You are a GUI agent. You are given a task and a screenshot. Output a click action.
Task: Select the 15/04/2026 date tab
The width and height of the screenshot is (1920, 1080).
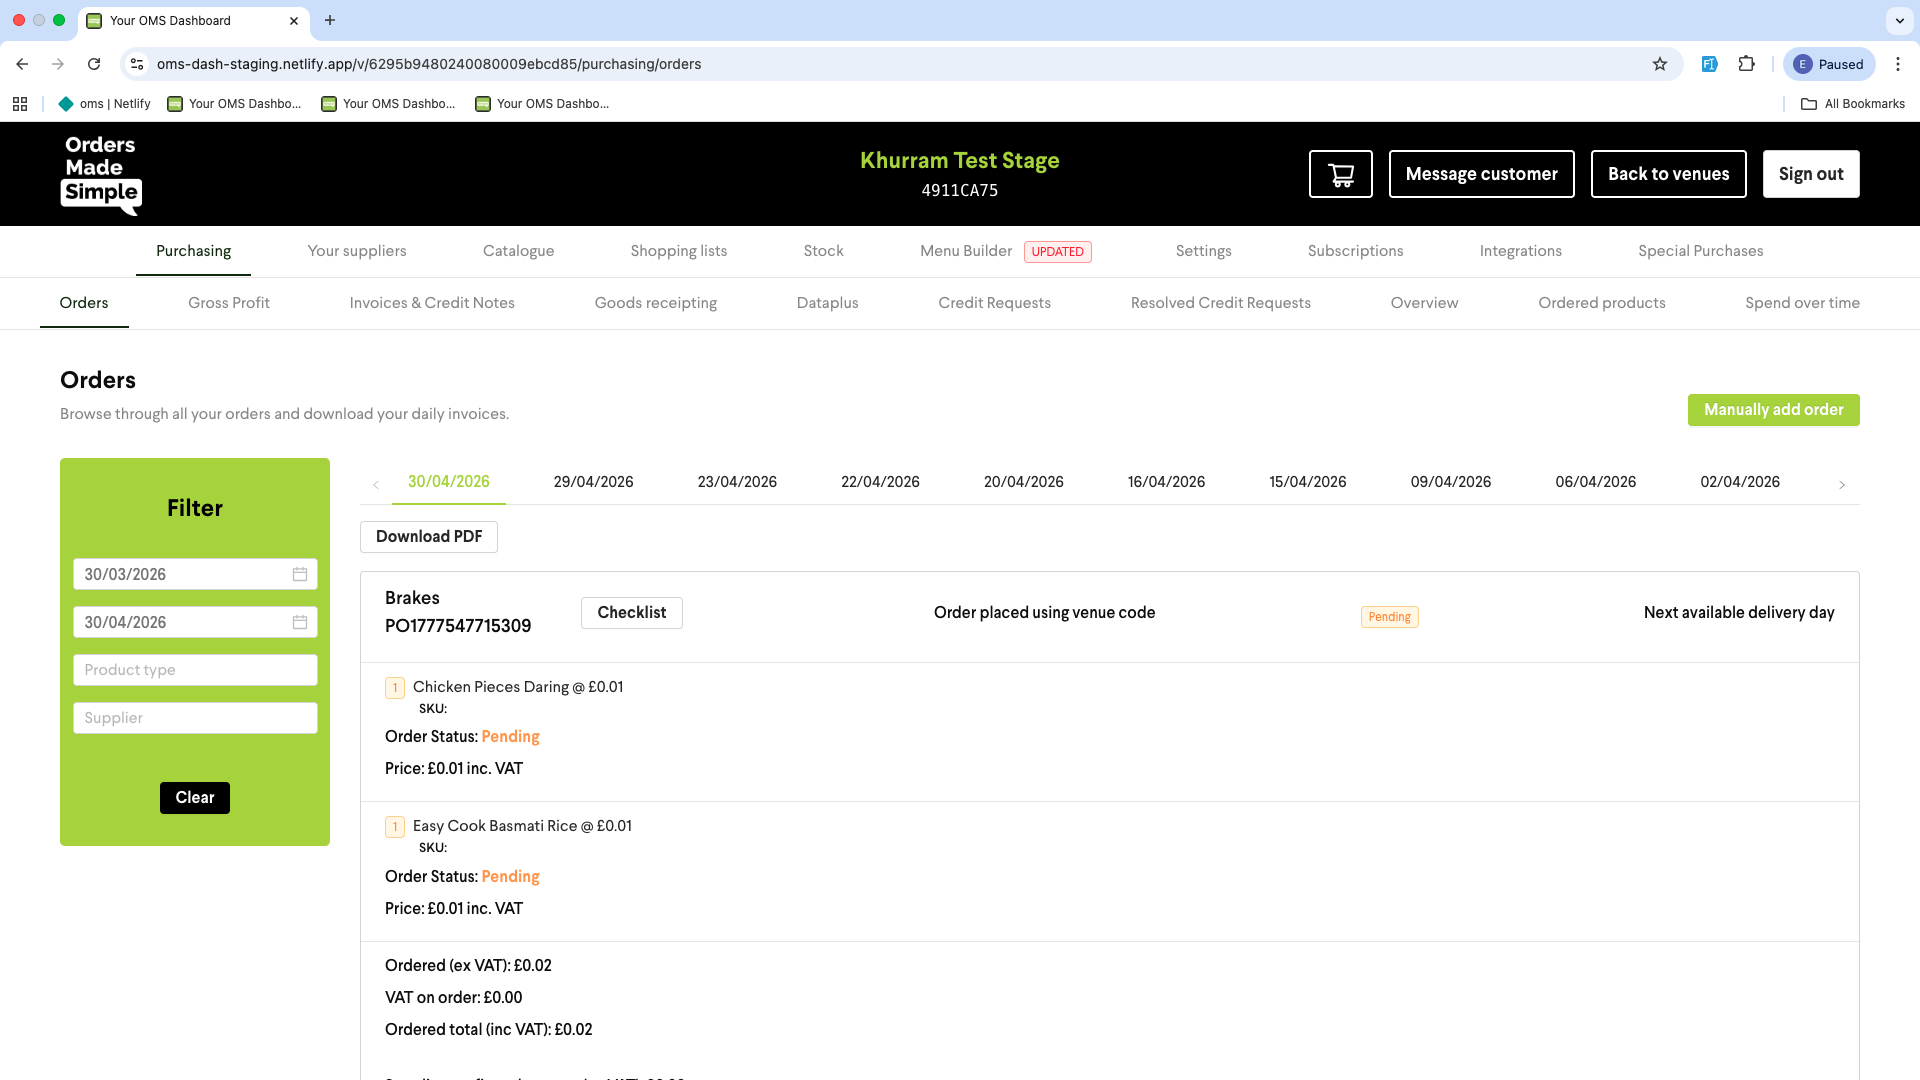click(1307, 482)
